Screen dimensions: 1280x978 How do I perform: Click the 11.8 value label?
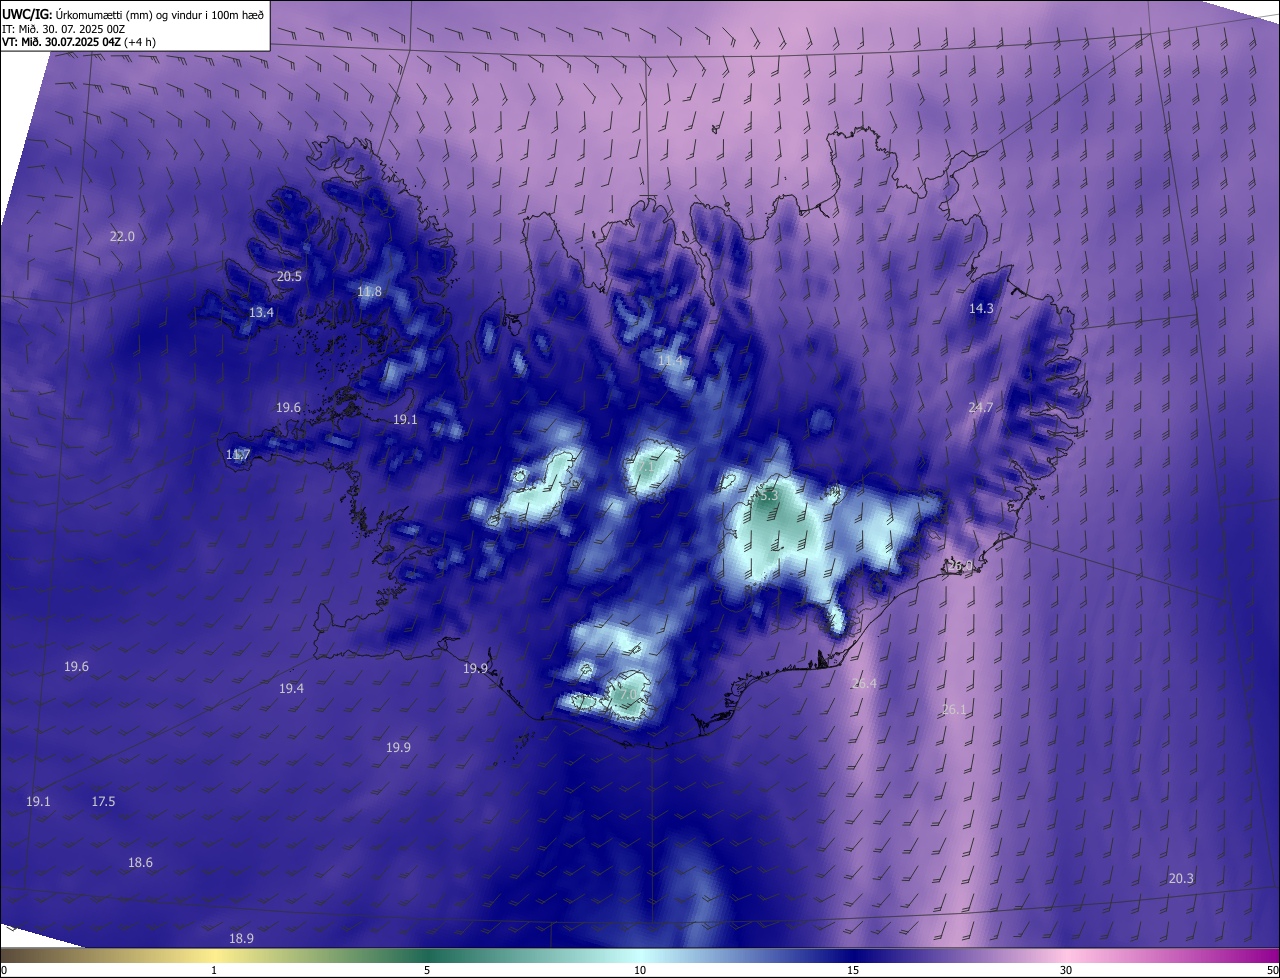coord(369,291)
